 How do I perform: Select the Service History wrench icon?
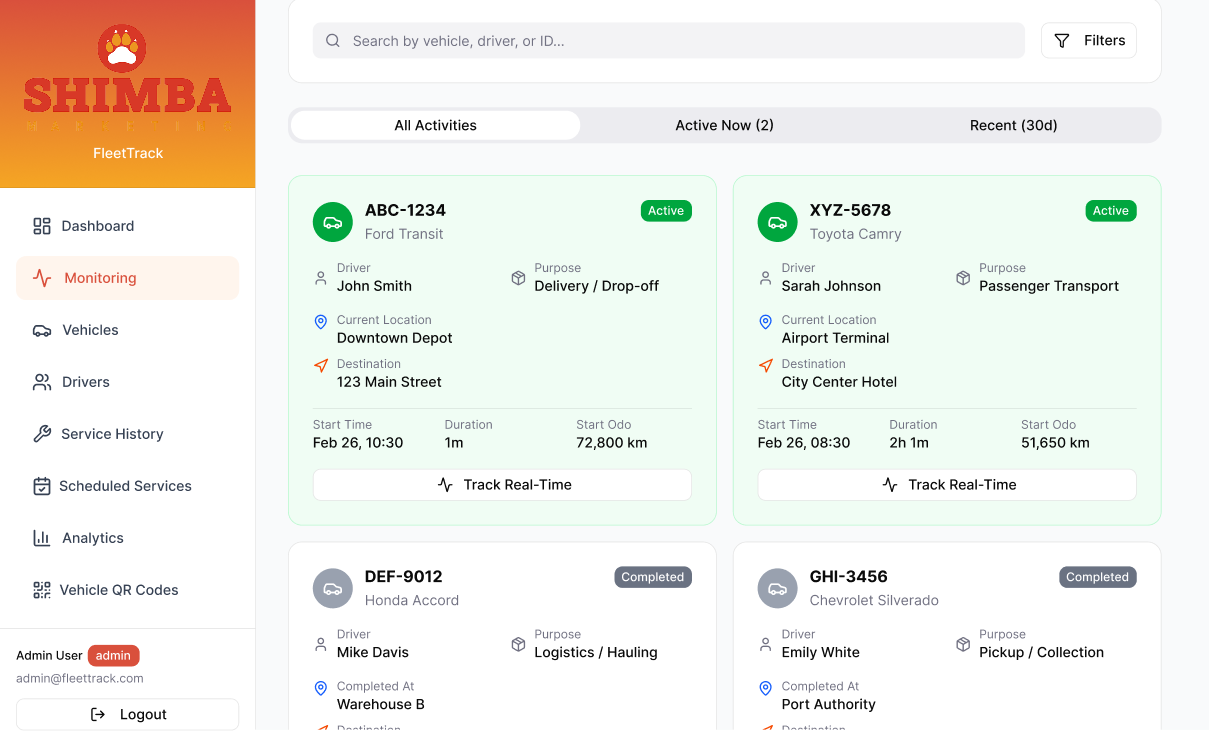coord(41,434)
